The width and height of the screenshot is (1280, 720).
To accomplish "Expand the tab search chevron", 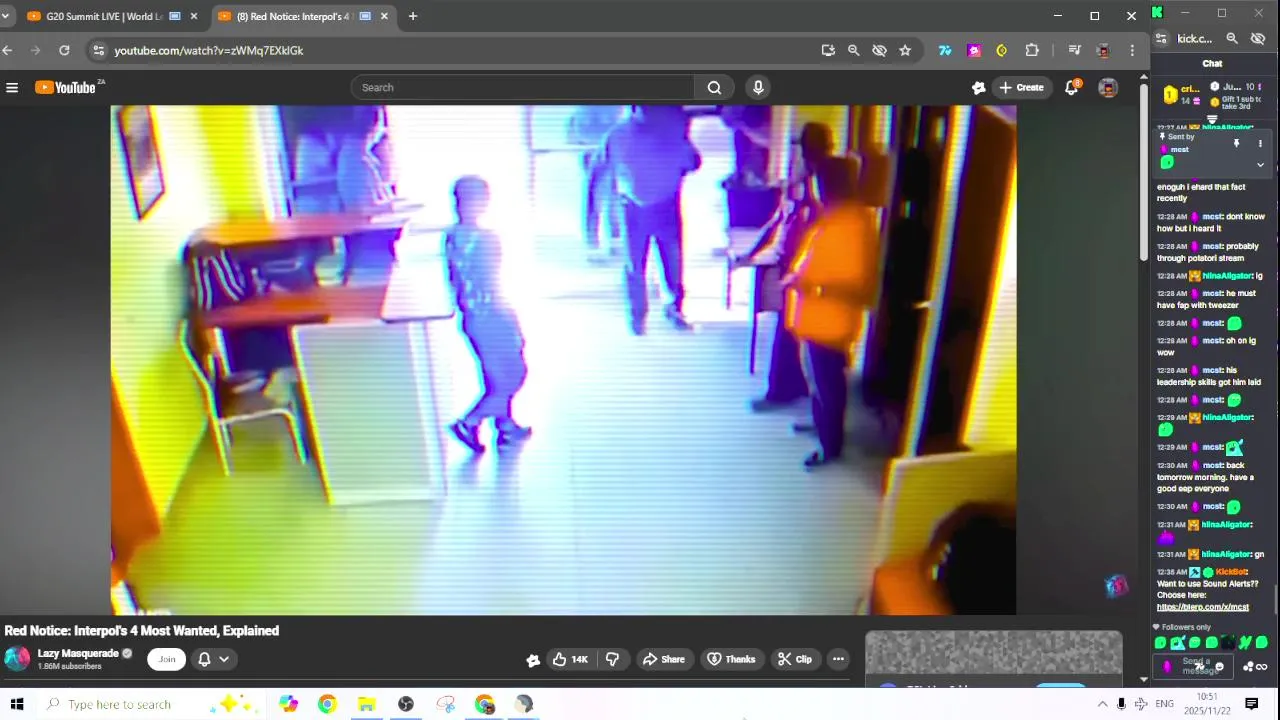I will 5,17.
